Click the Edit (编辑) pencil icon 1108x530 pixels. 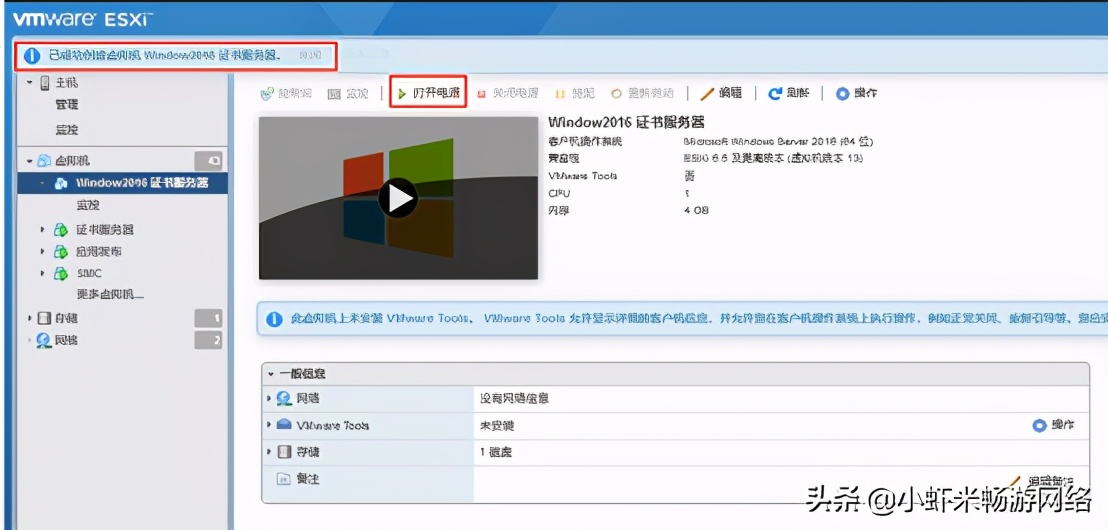707,93
